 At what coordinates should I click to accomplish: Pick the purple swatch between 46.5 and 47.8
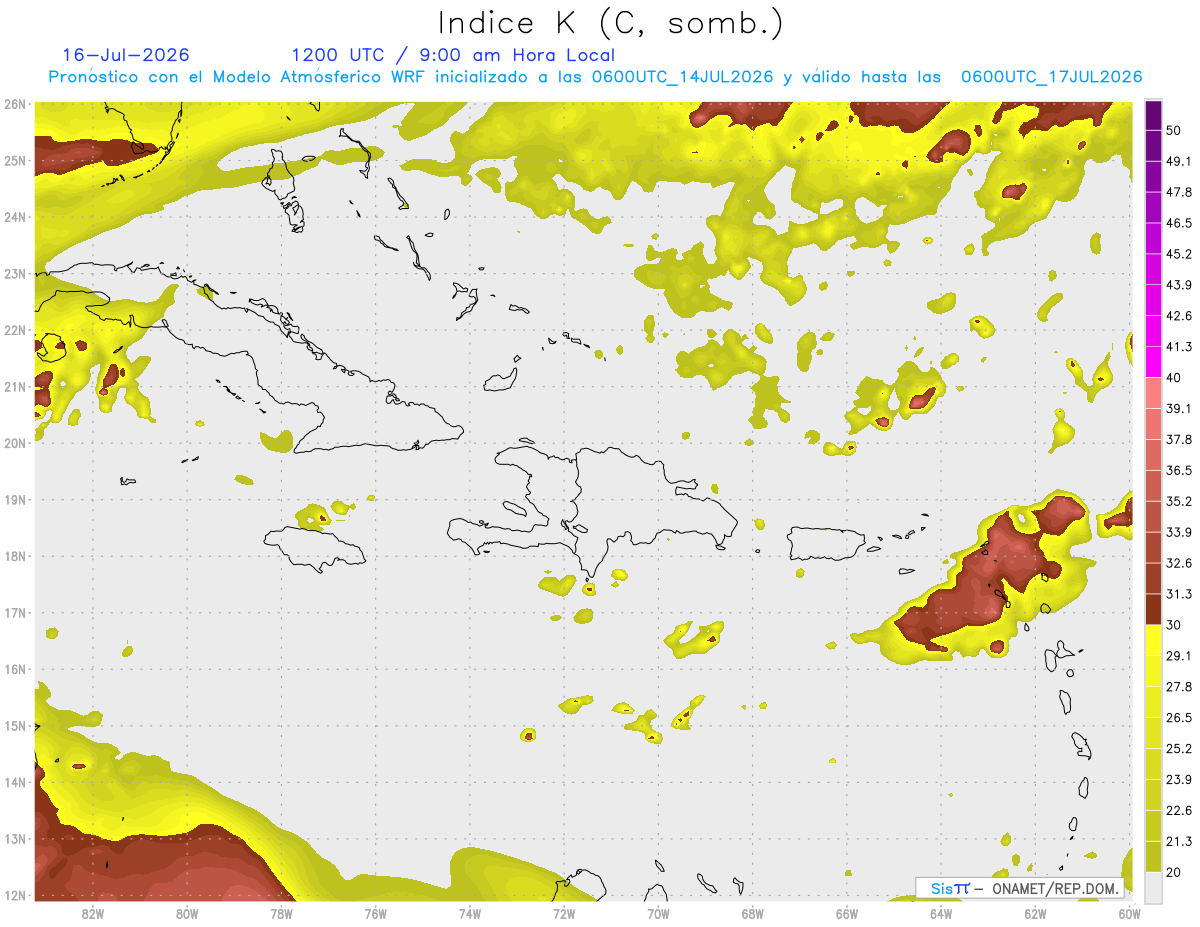pos(1153,207)
